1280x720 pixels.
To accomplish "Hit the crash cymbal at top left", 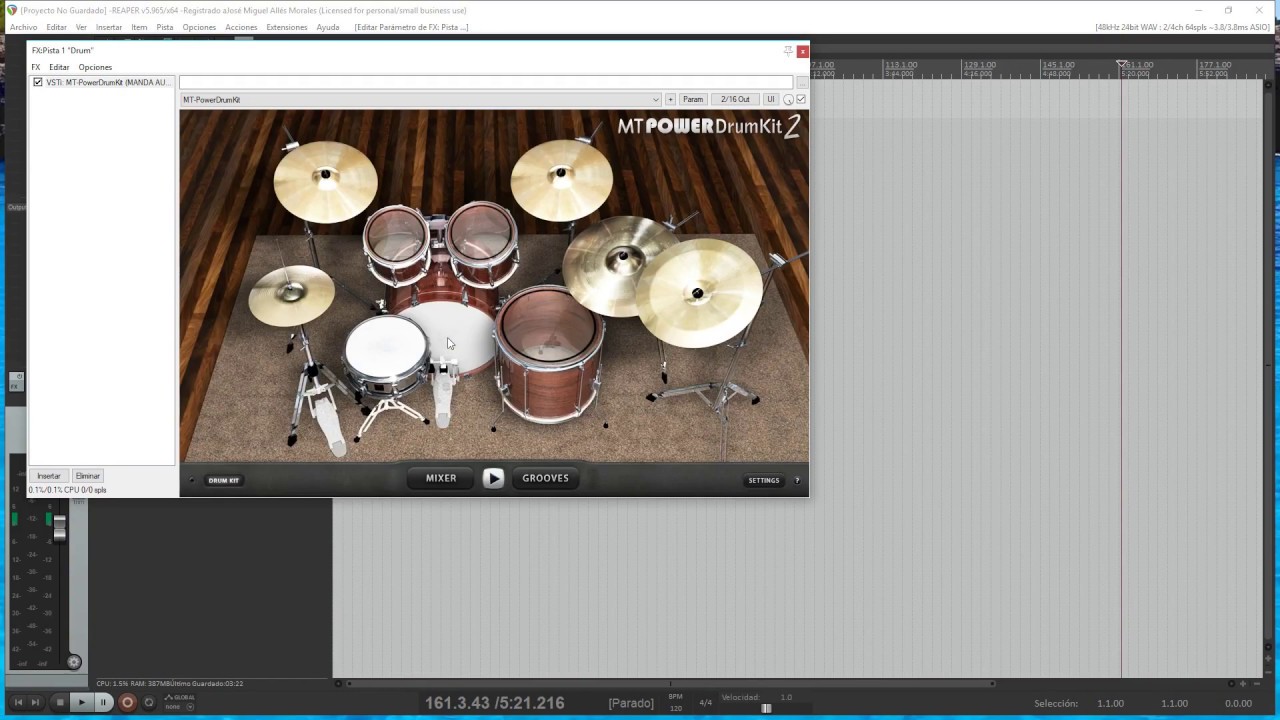I will click(x=325, y=180).
